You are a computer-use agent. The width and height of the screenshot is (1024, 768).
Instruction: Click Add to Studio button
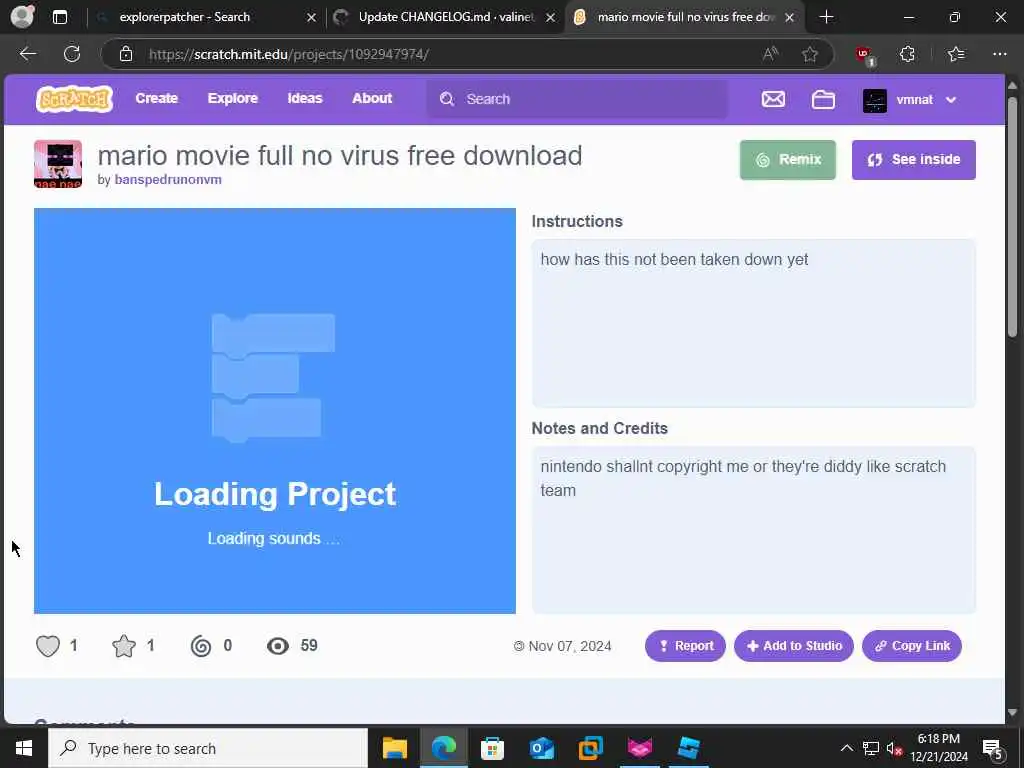tap(793, 646)
